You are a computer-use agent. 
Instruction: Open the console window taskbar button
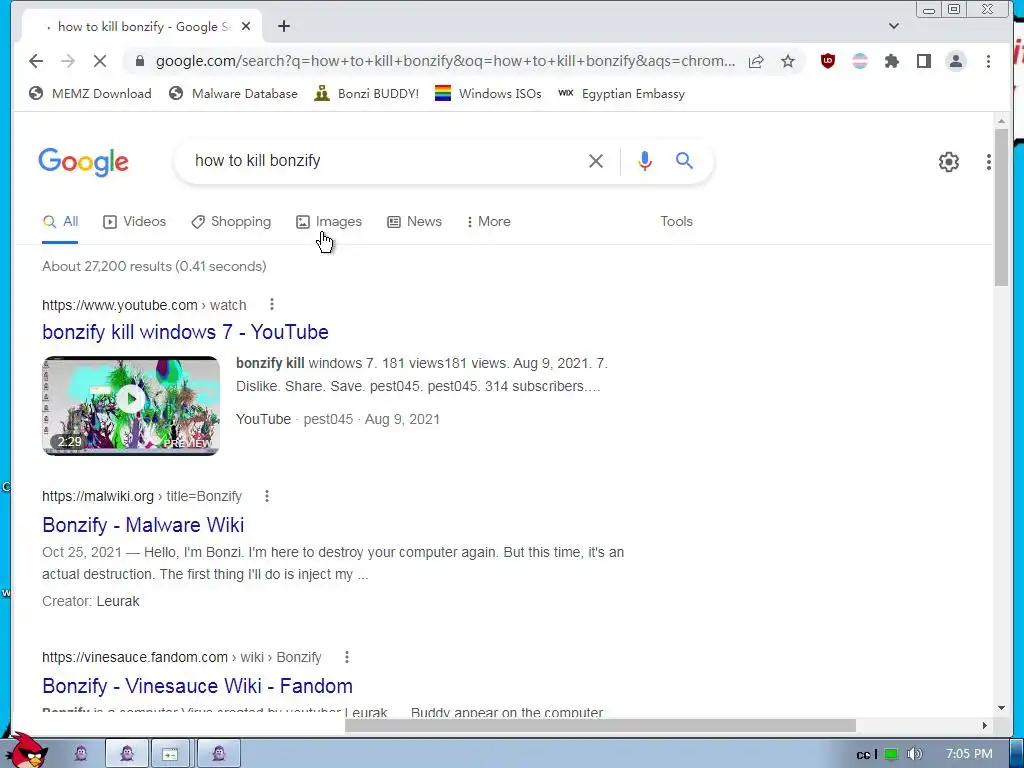pos(170,754)
